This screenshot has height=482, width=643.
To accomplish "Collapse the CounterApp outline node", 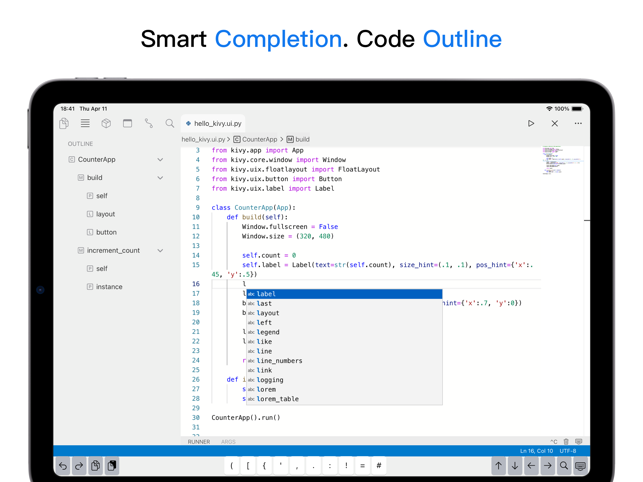I will [160, 160].
